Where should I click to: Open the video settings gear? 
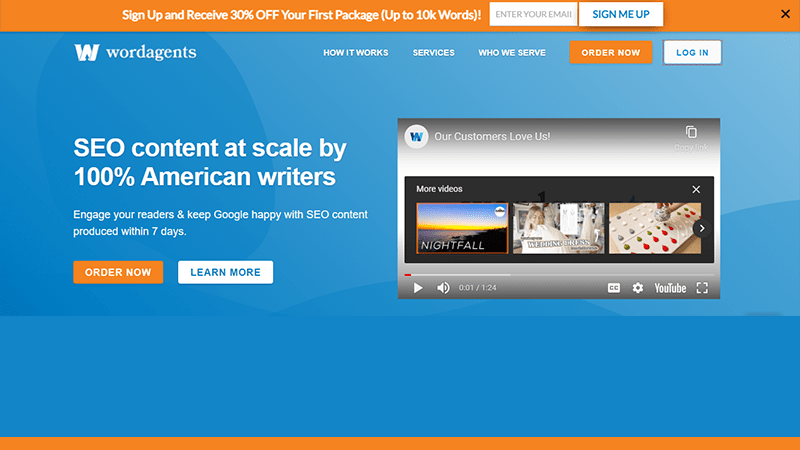pos(638,288)
